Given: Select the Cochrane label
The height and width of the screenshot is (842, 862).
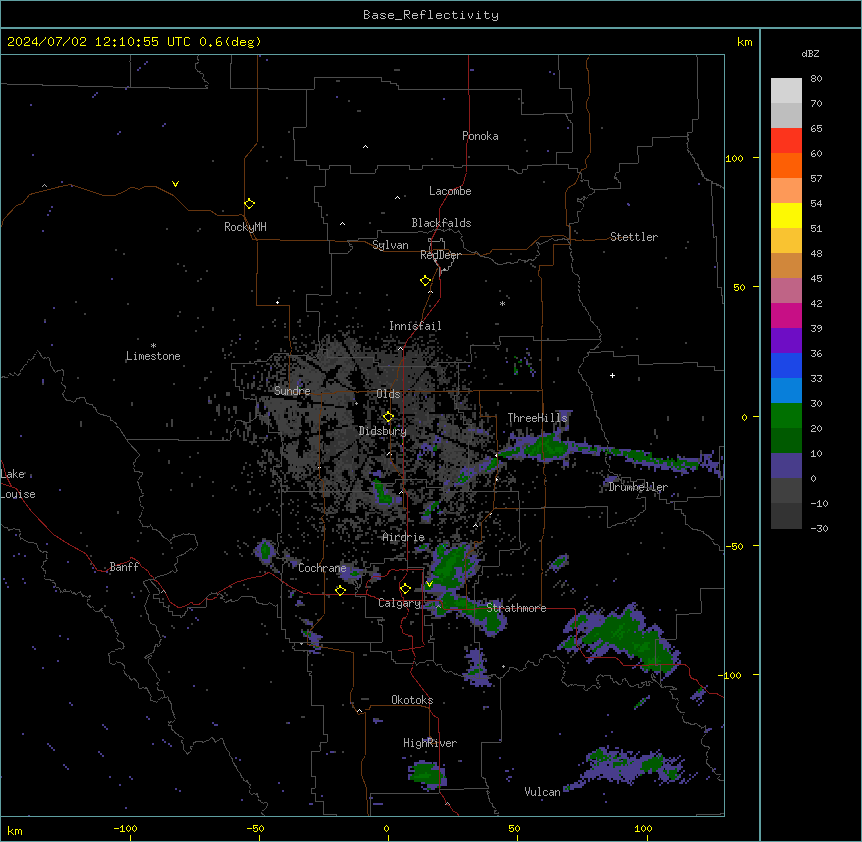Looking at the screenshot, I should click(322, 568).
